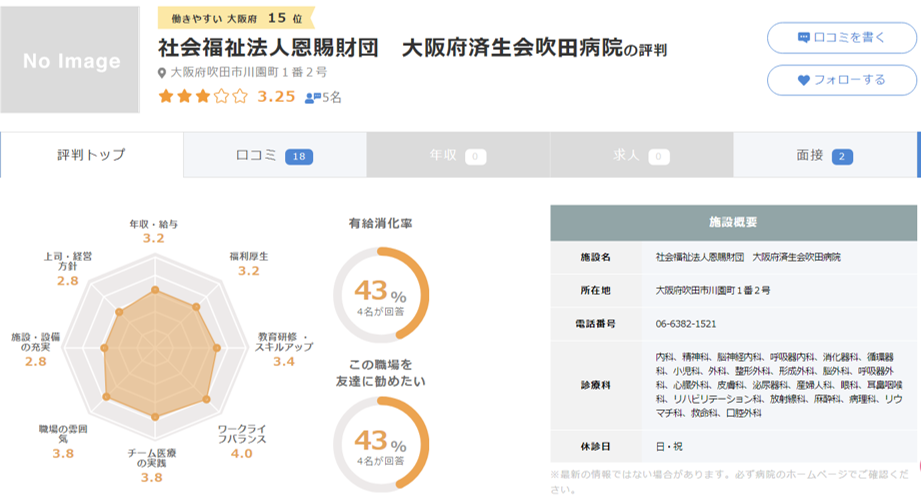Go to the 面接 tab
The width and height of the screenshot is (921, 496).
click(824, 155)
